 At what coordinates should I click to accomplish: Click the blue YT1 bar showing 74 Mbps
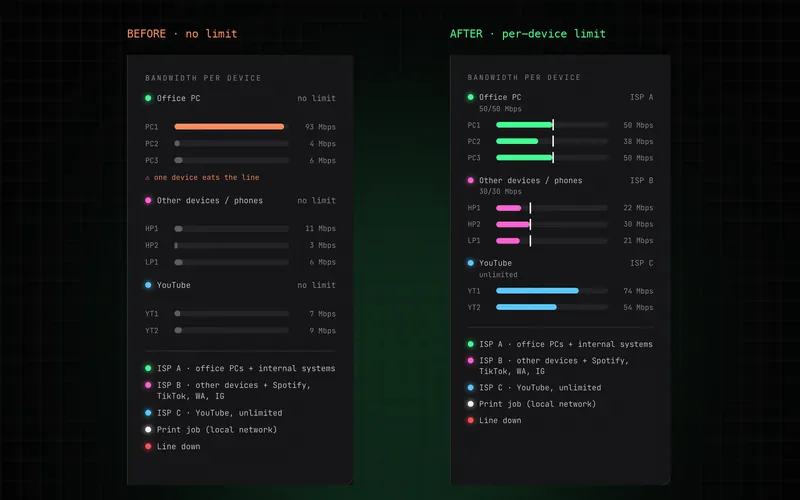[x=537, y=291]
